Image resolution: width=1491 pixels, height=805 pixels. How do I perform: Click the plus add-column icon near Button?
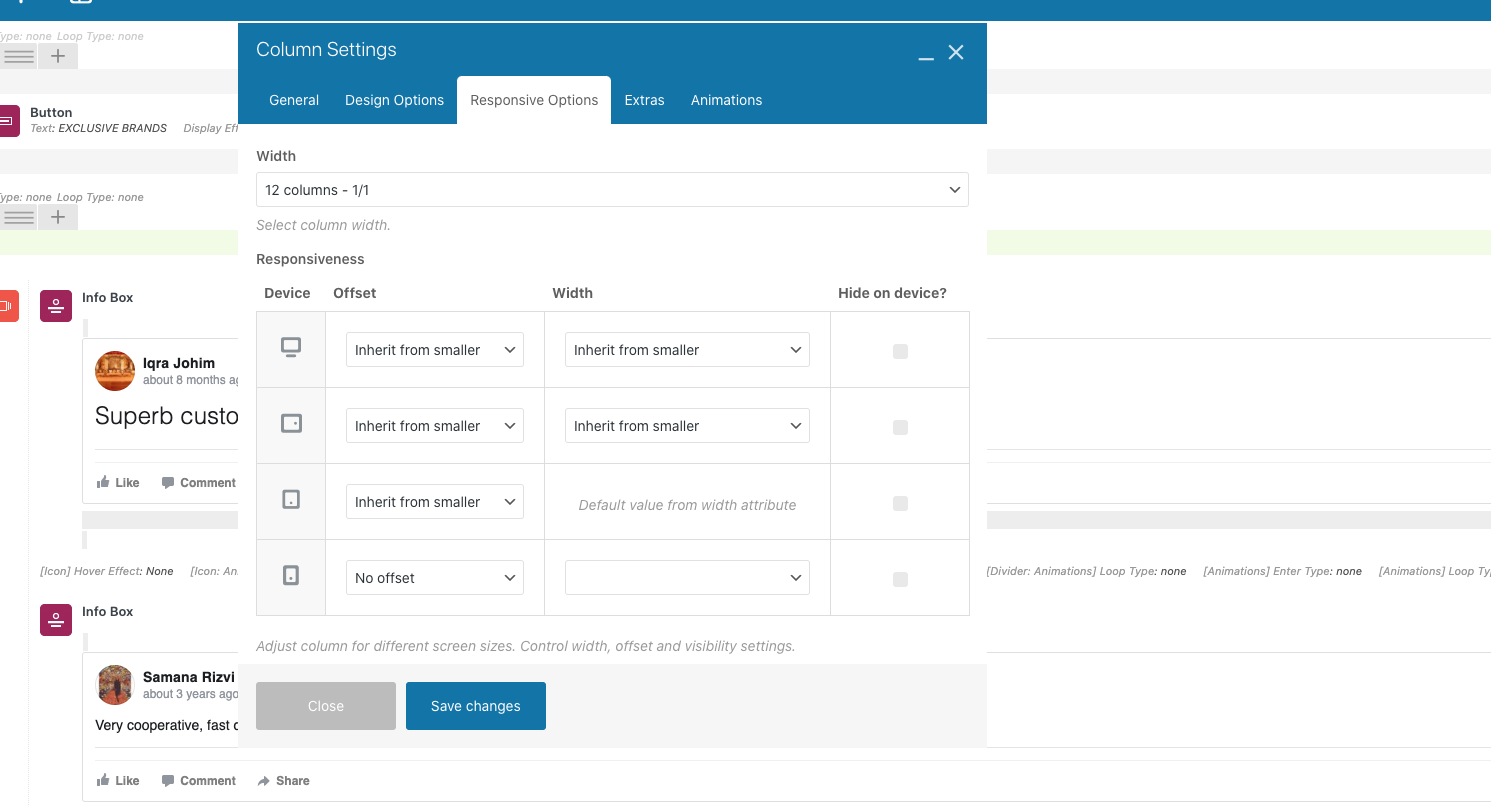coord(58,217)
